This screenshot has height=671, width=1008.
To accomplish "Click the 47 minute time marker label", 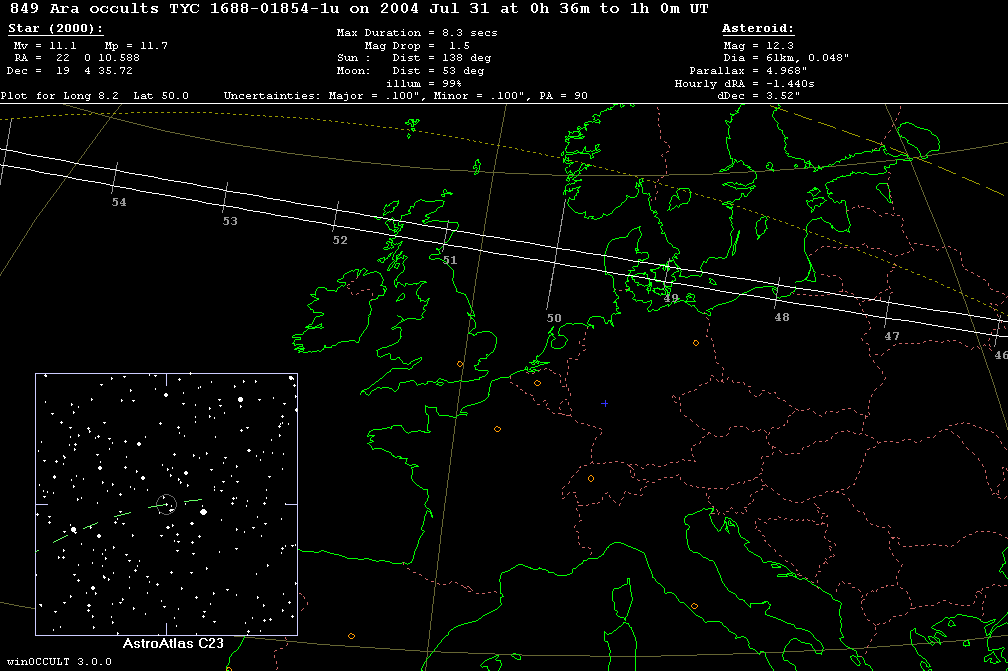I will point(892,336).
